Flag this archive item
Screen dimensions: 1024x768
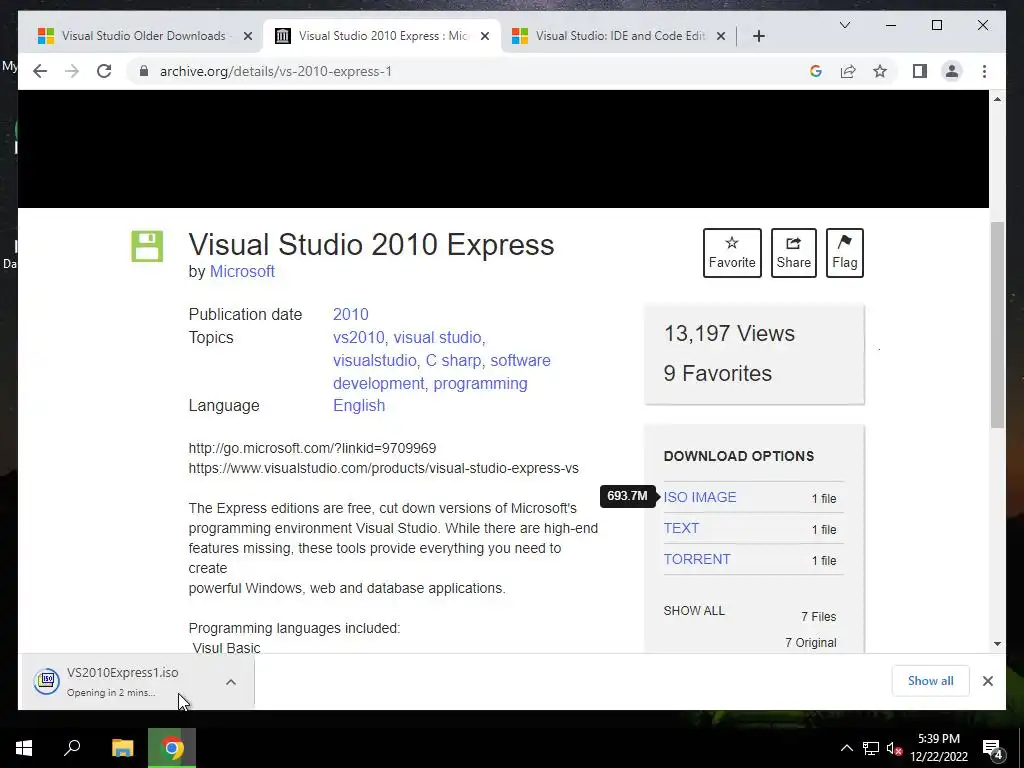[x=844, y=253]
